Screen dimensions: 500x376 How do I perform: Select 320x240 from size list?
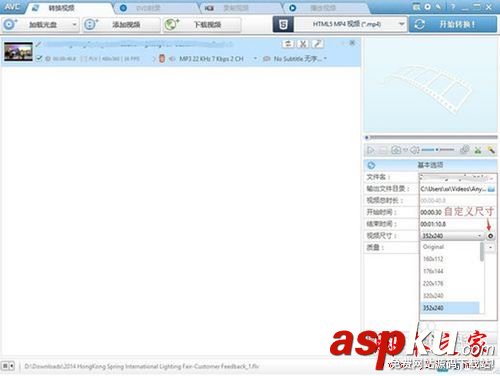point(450,296)
